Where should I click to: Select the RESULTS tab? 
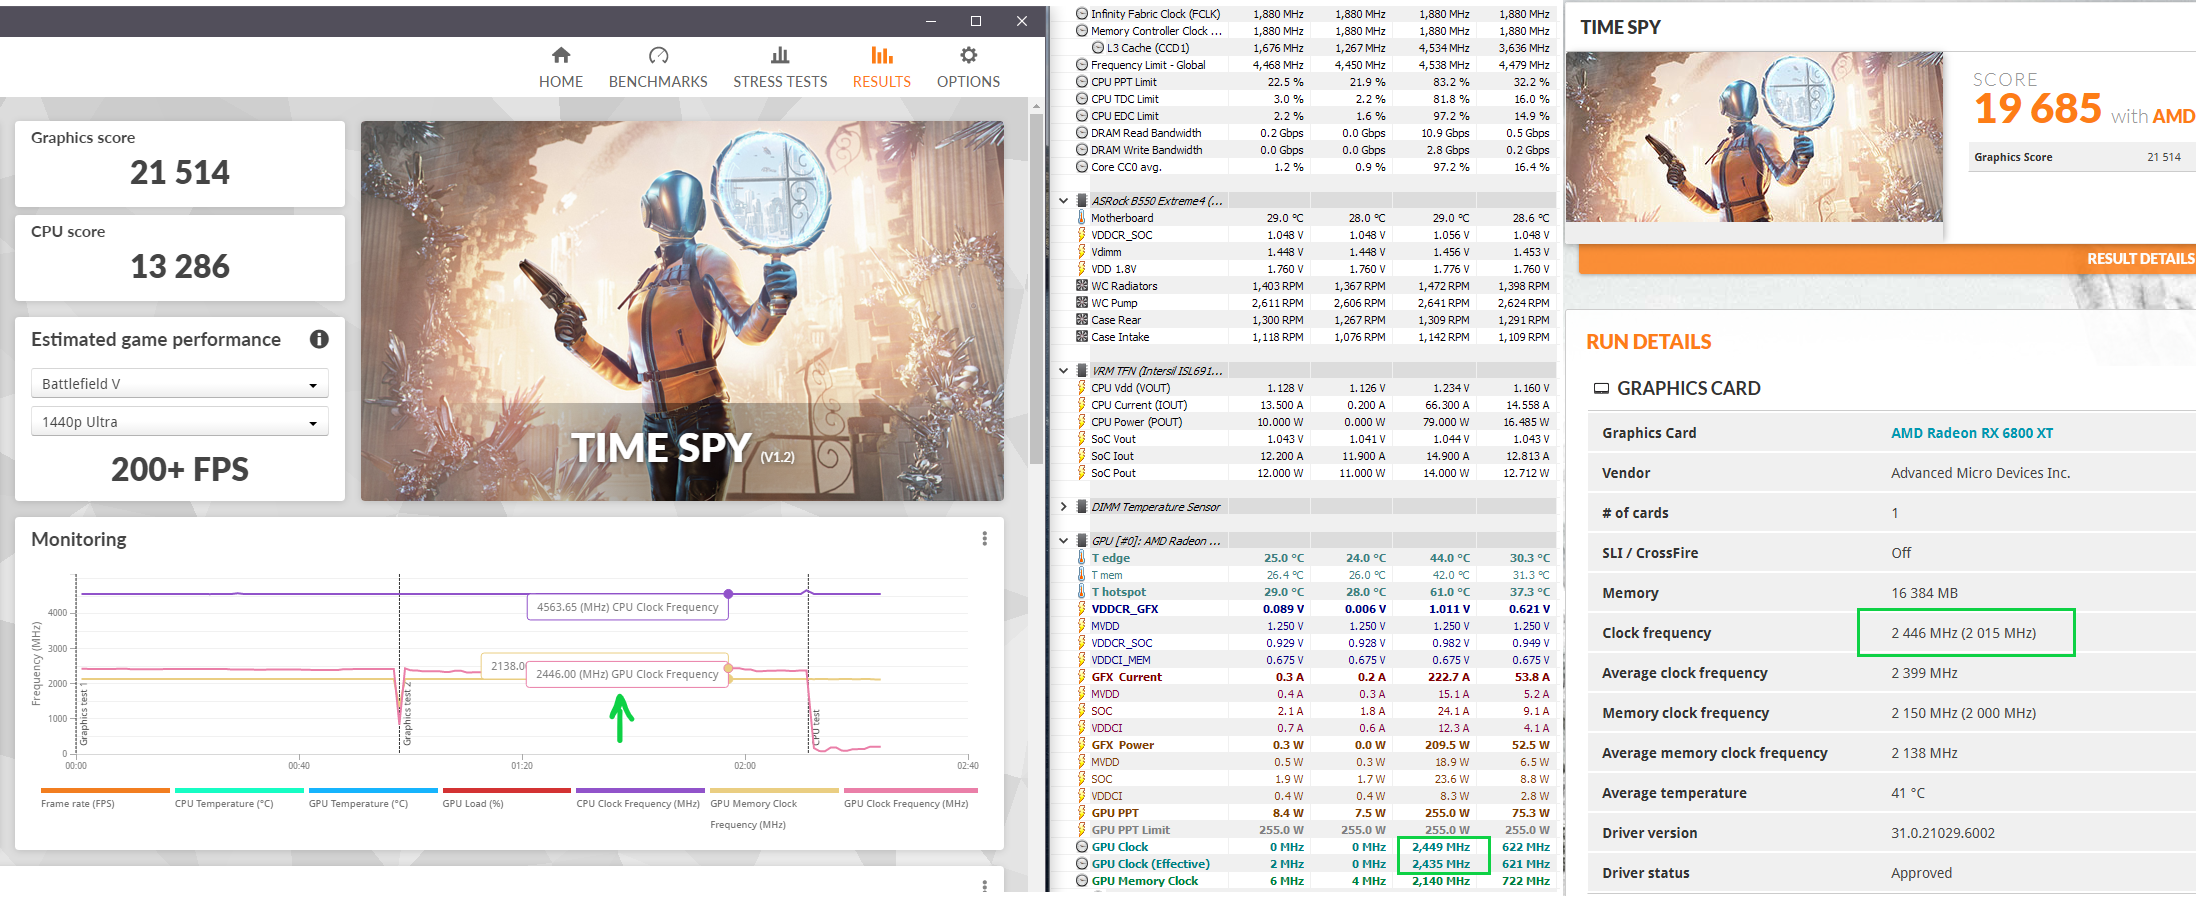882,67
